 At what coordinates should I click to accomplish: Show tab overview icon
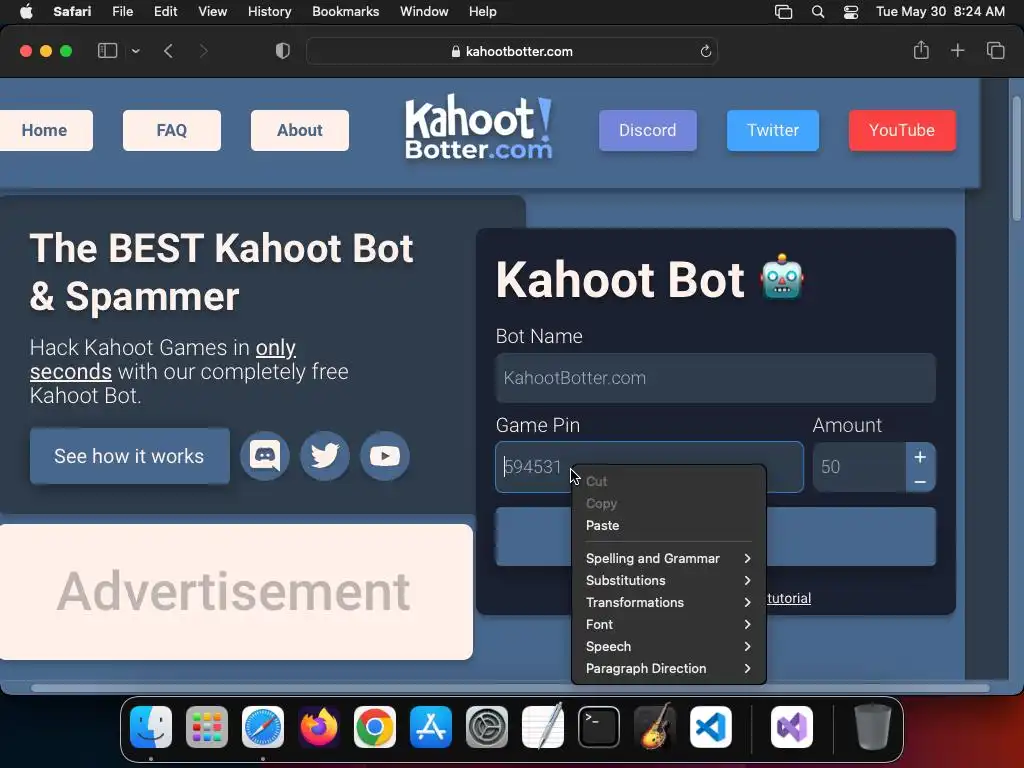[x=995, y=50]
